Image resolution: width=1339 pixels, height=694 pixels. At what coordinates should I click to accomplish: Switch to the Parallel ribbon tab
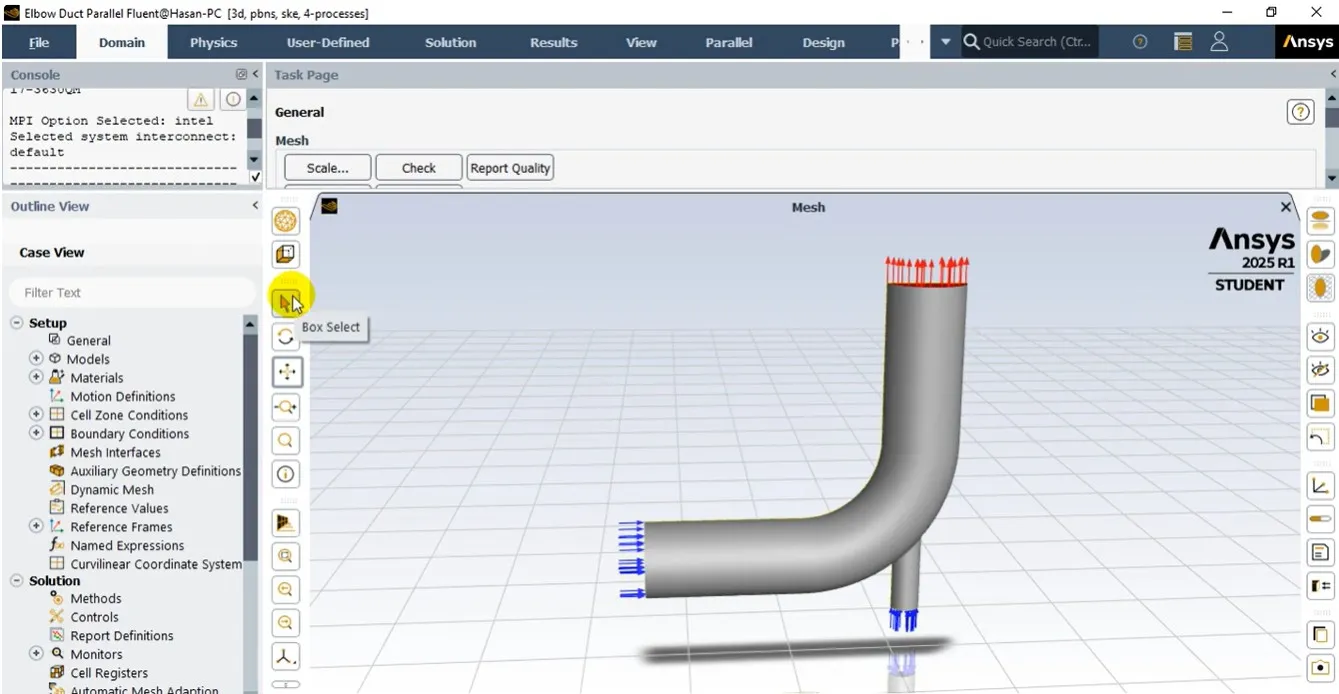pos(729,42)
